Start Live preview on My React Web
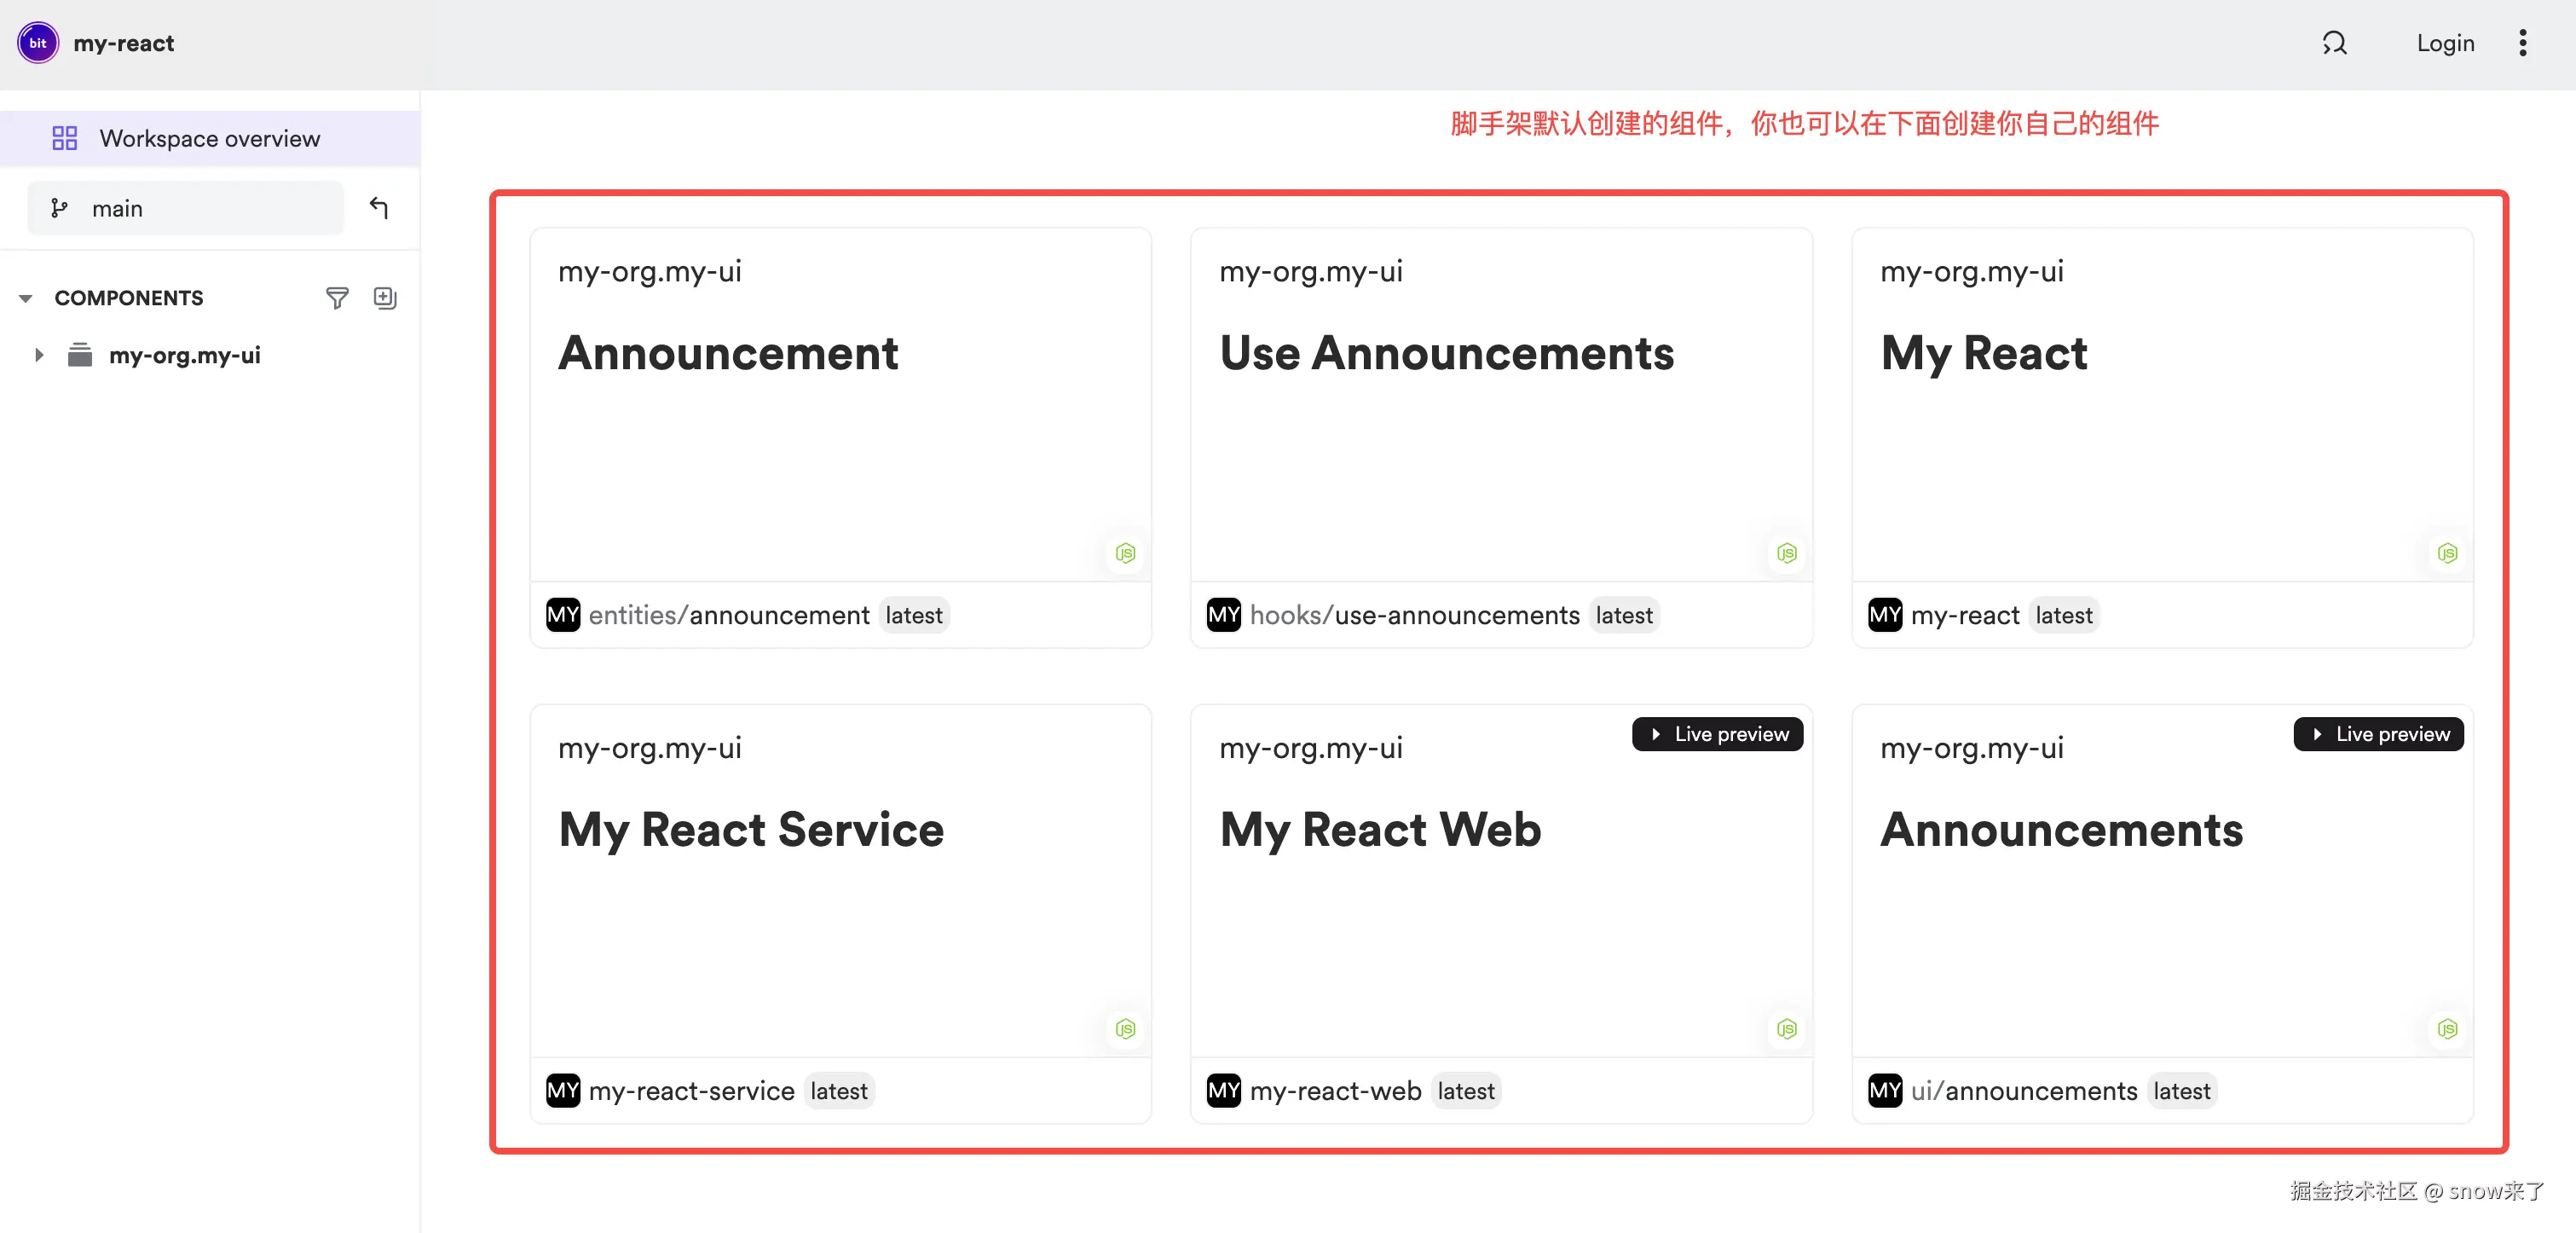 pyautogui.click(x=1717, y=734)
